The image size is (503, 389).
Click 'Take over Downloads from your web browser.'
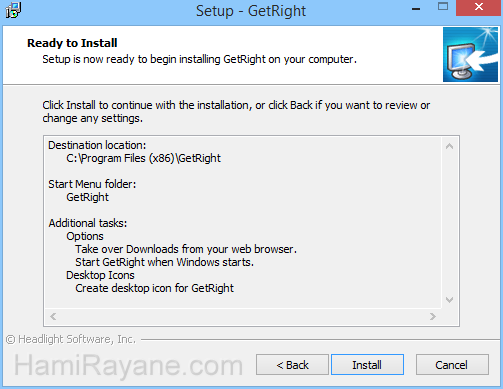pyautogui.click(x=186, y=249)
